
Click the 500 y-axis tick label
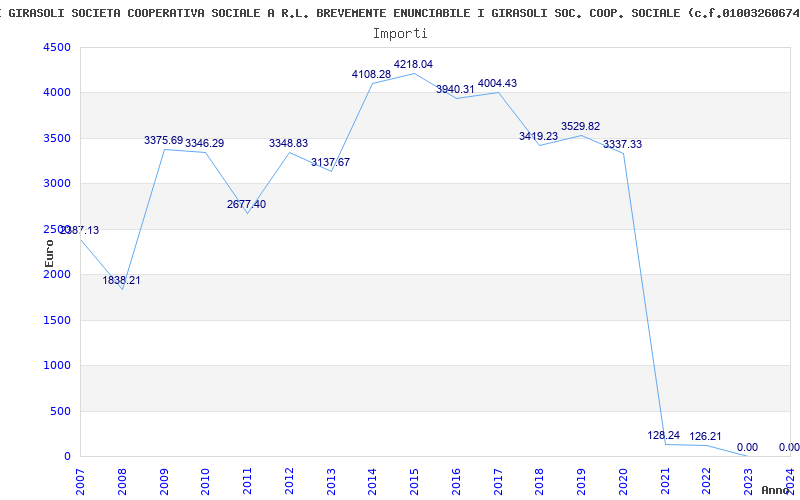click(x=60, y=411)
